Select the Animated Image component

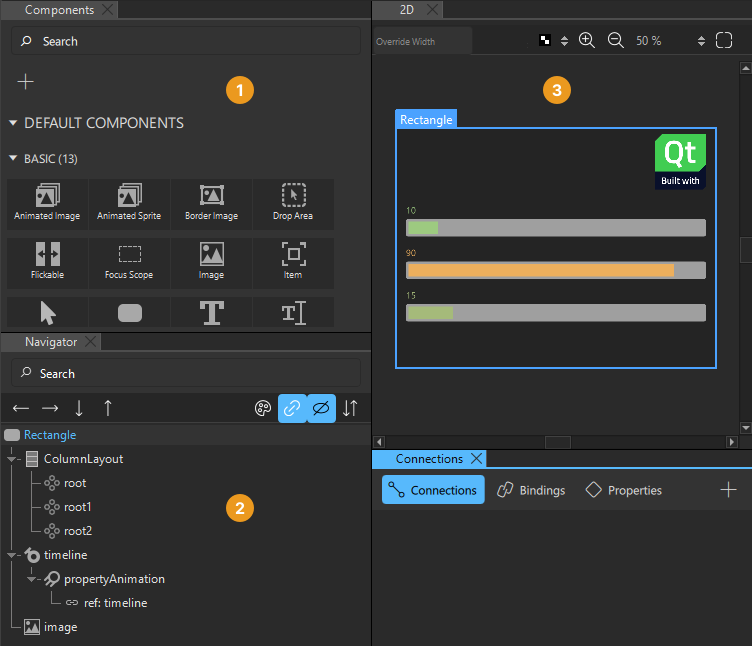point(47,203)
